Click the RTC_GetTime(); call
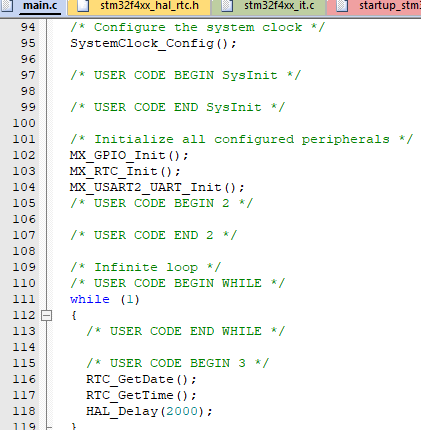Viewport: 421px width, 430px height. pyautogui.click(x=141, y=395)
